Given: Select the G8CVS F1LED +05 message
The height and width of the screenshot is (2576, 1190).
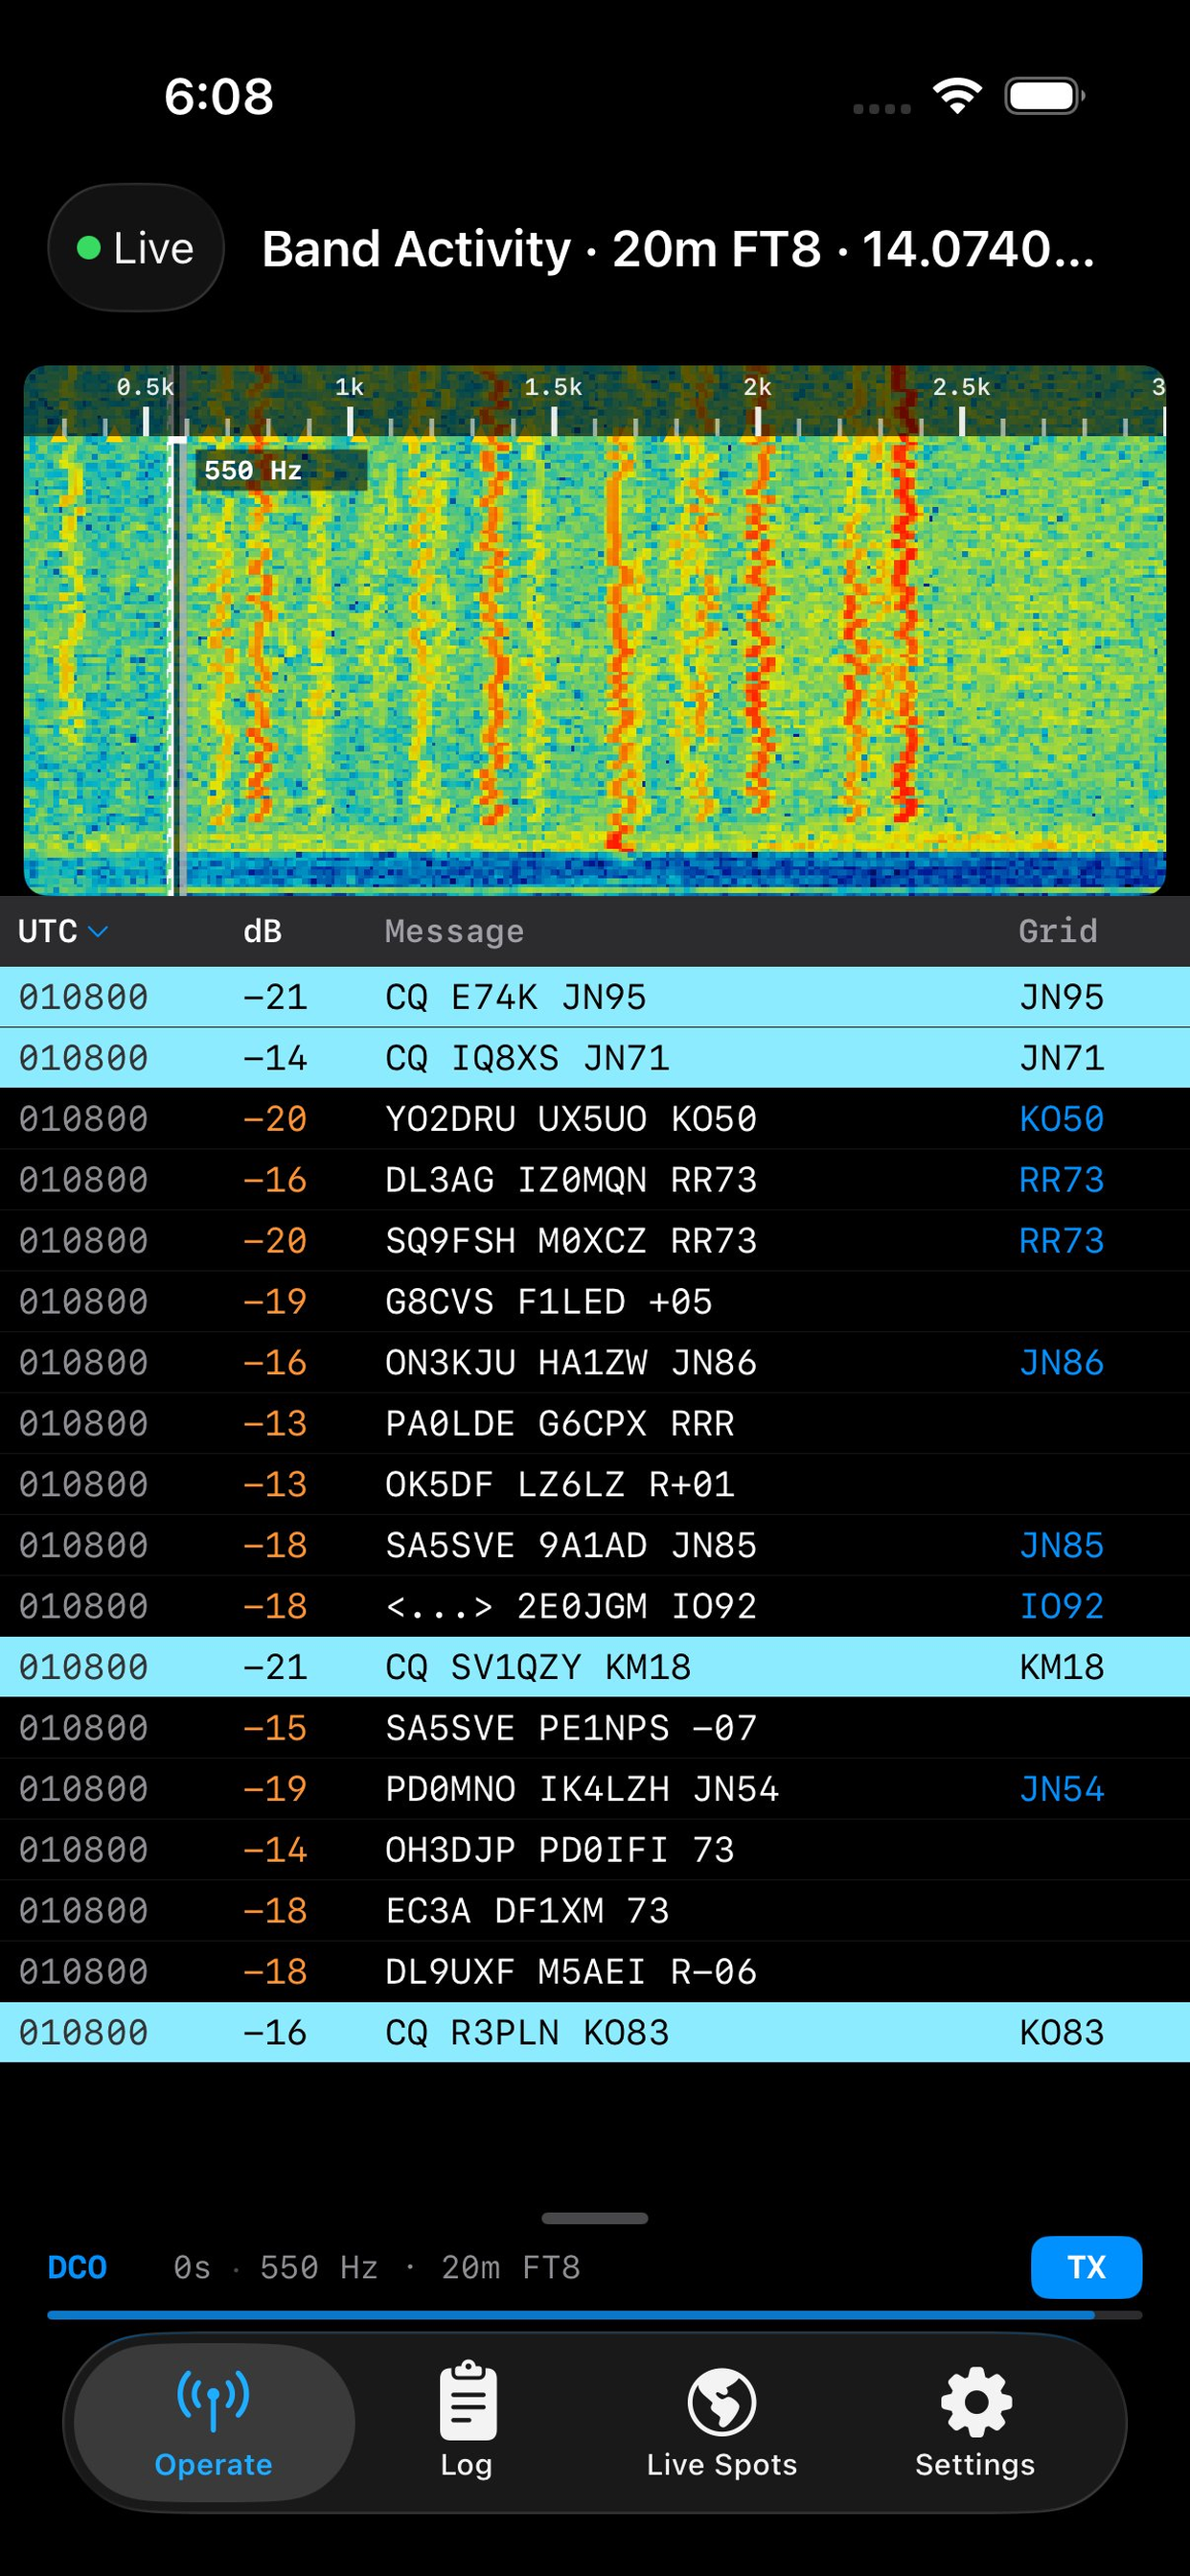Looking at the screenshot, I should [549, 1301].
